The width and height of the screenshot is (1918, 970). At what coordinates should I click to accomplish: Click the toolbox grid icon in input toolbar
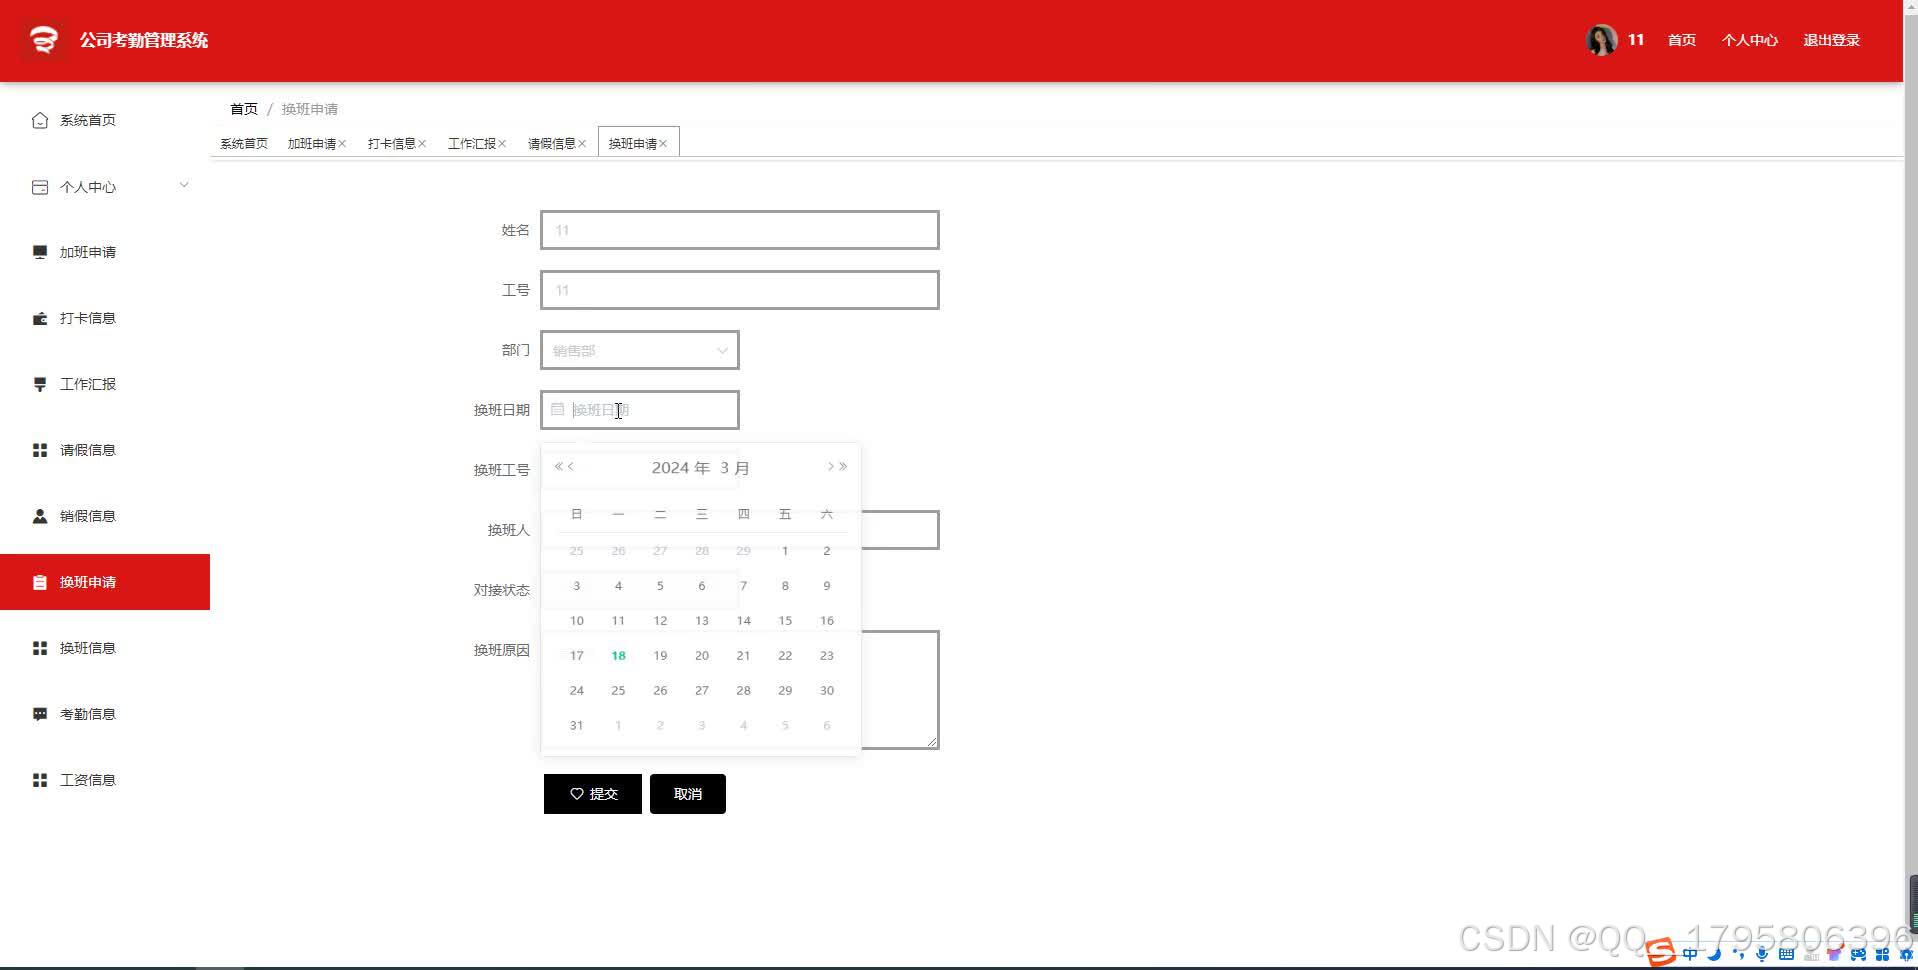1882,954
